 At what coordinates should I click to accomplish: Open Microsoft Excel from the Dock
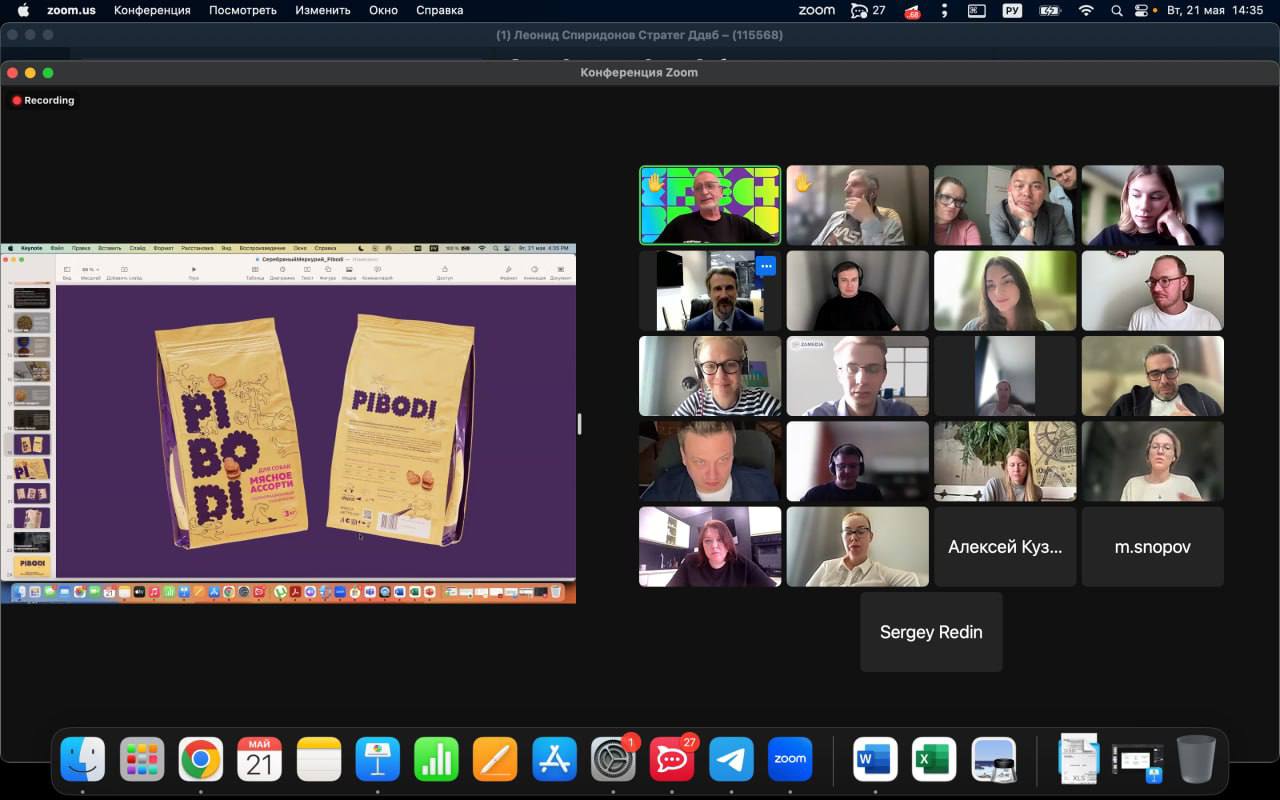[934, 760]
